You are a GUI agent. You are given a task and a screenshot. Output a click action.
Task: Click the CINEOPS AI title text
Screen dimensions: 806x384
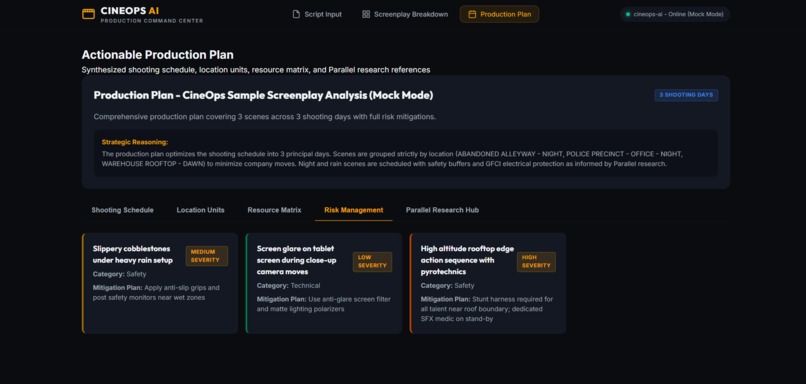click(130, 11)
